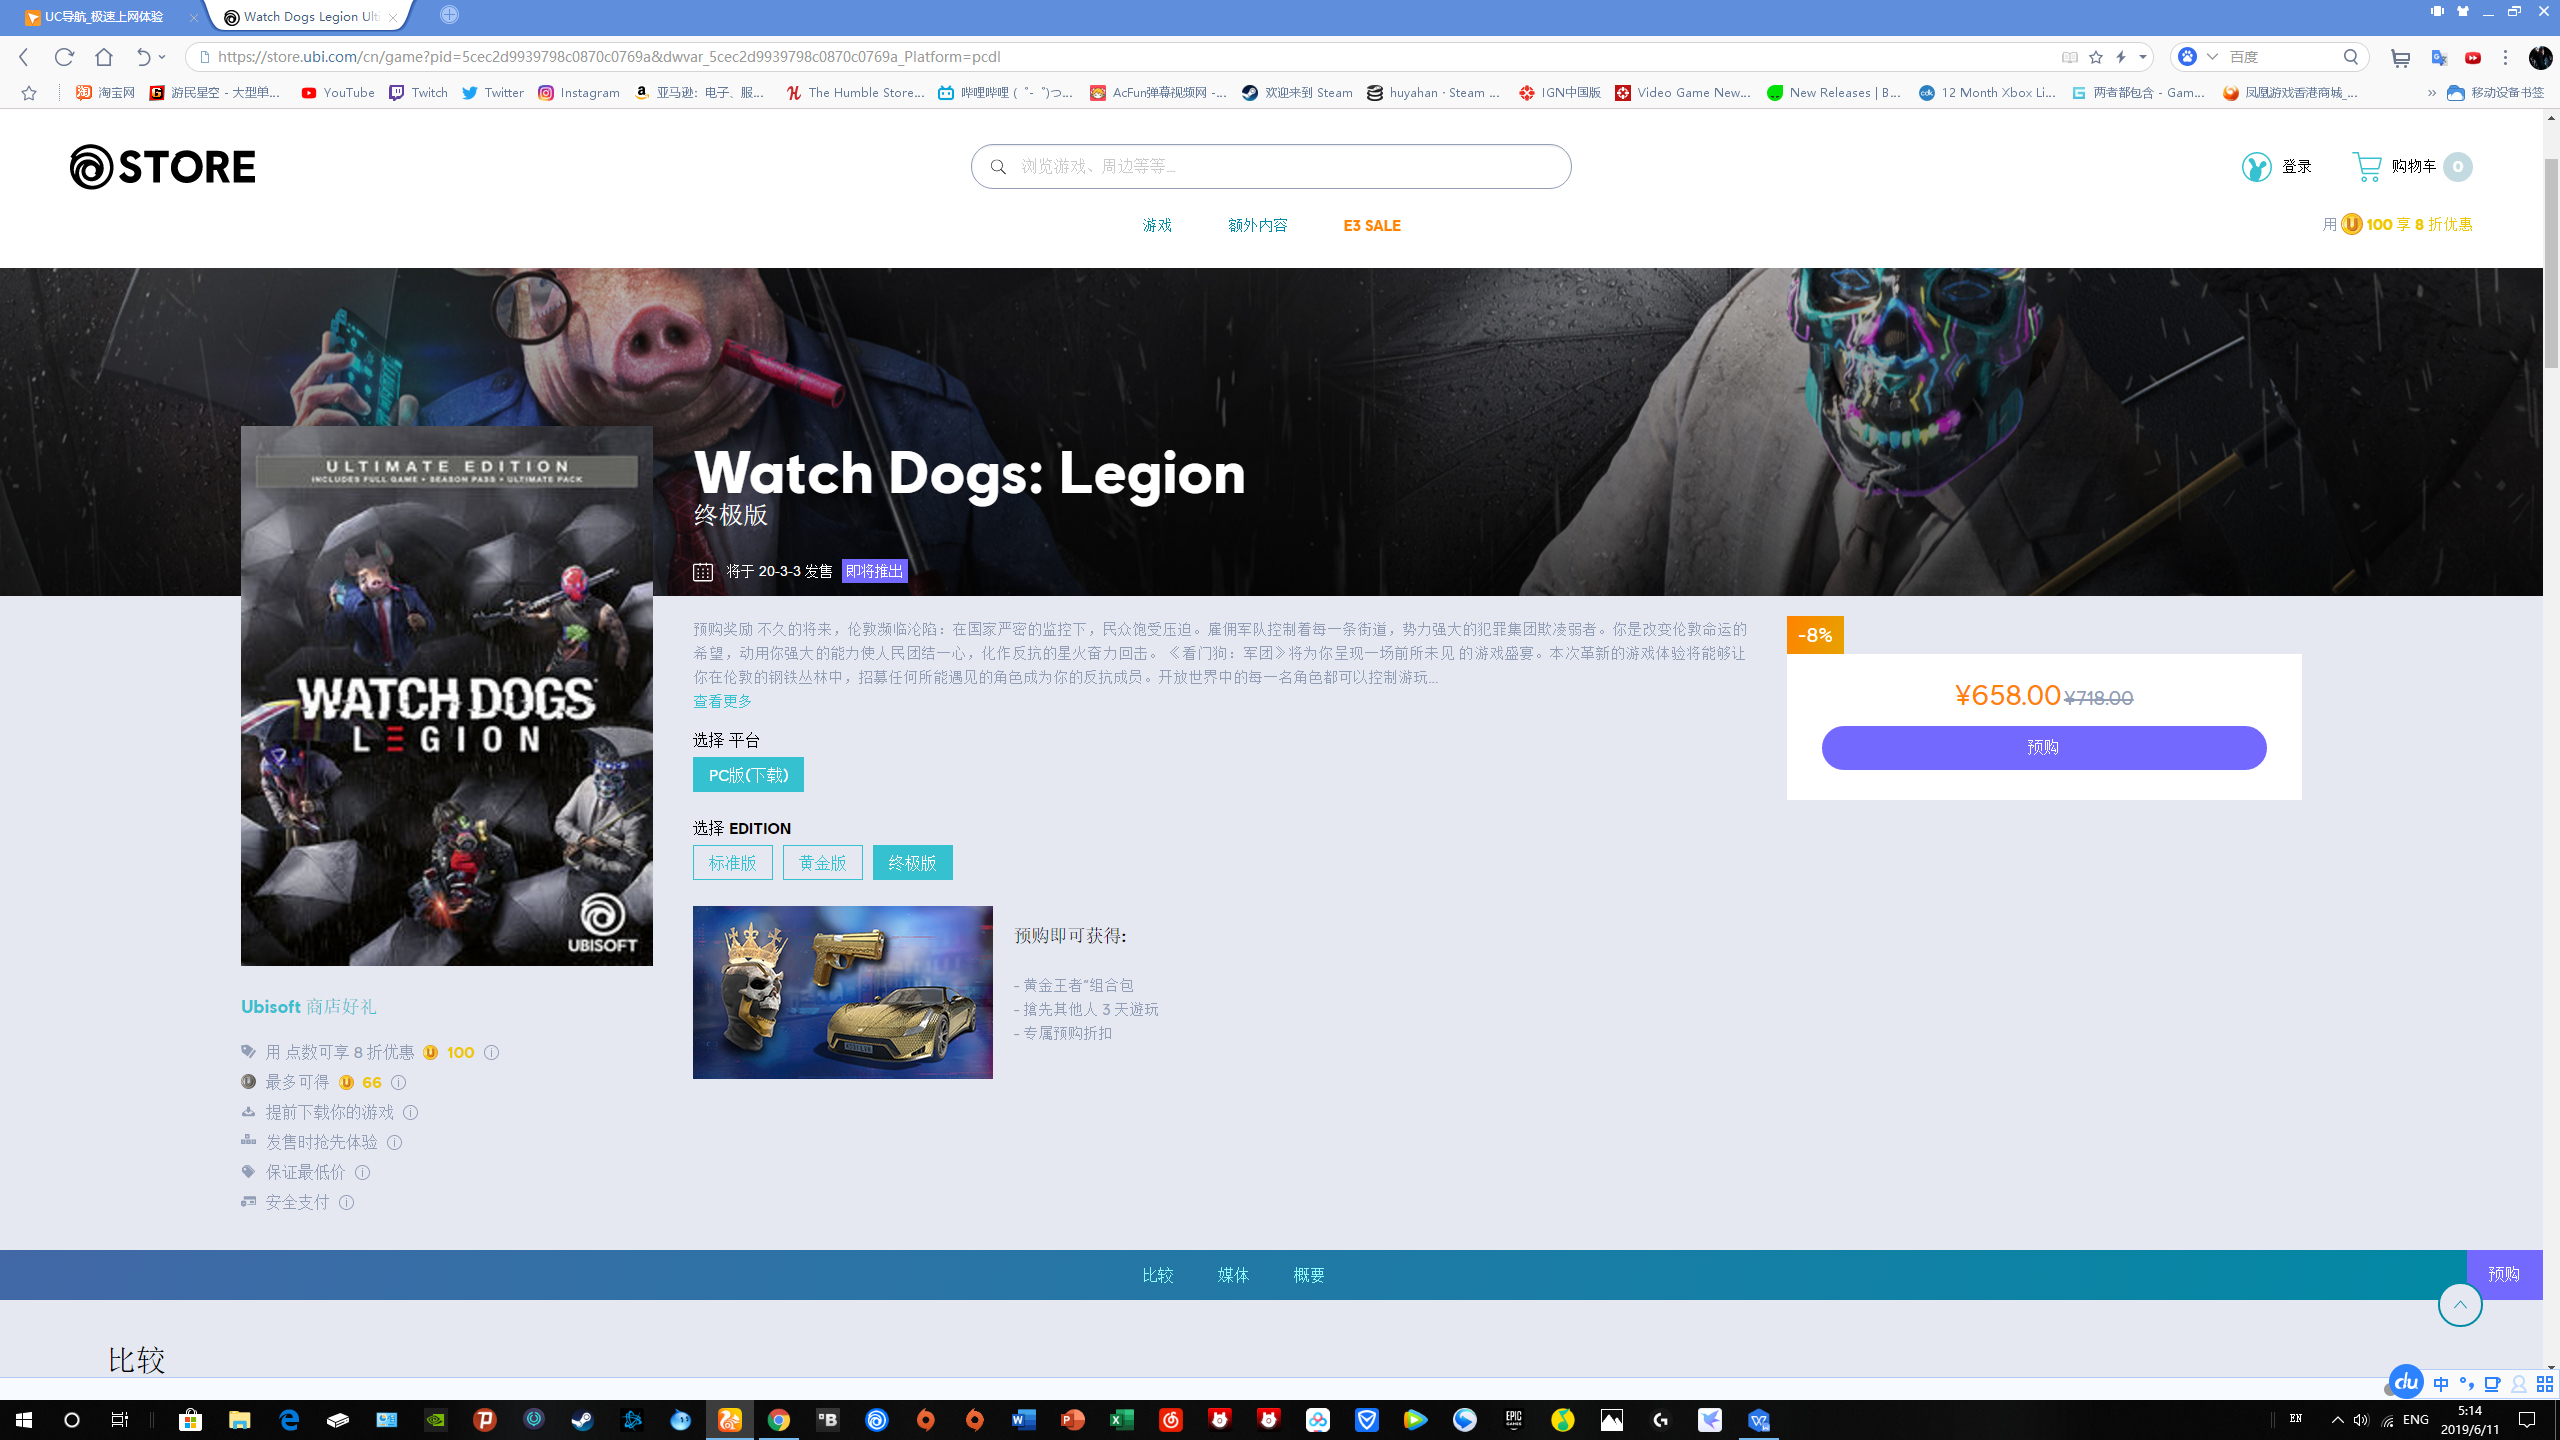
Task: Click 用100享8折优惠 promo link
Action: pos(2397,224)
